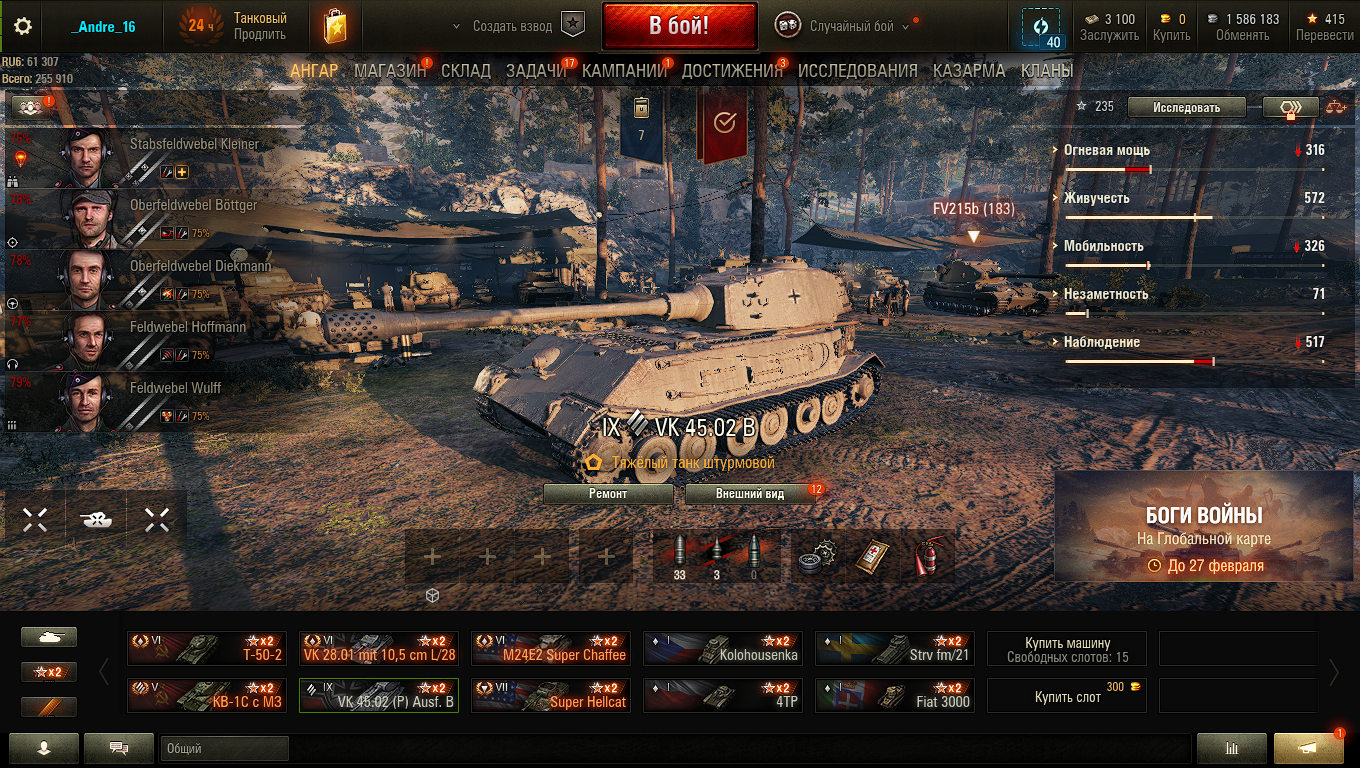Open the vehicle comparison scales icon
1360x768 pixels.
point(1336,107)
